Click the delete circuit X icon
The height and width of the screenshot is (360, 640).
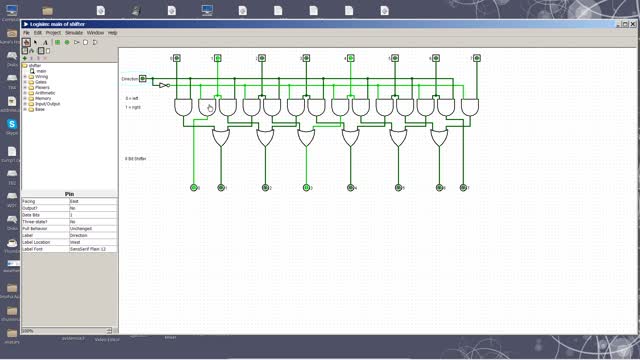(x=45, y=58)
